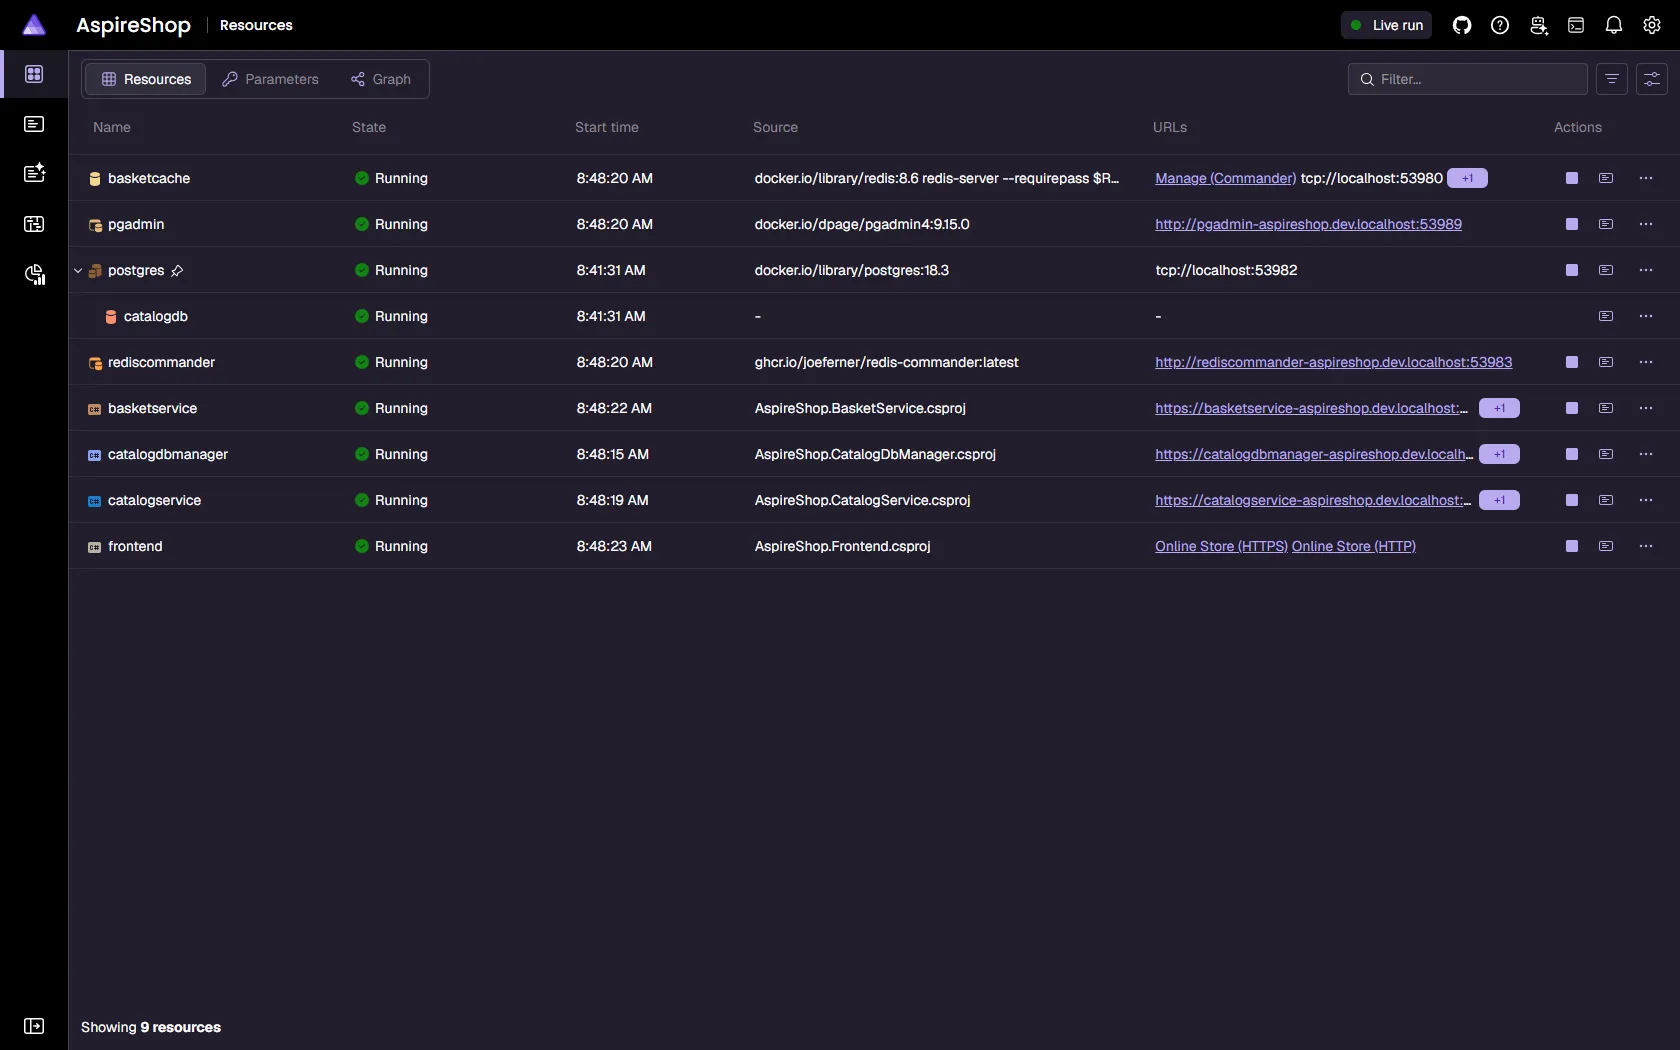Focus the Filter search field

click(x=1467, y=79)
